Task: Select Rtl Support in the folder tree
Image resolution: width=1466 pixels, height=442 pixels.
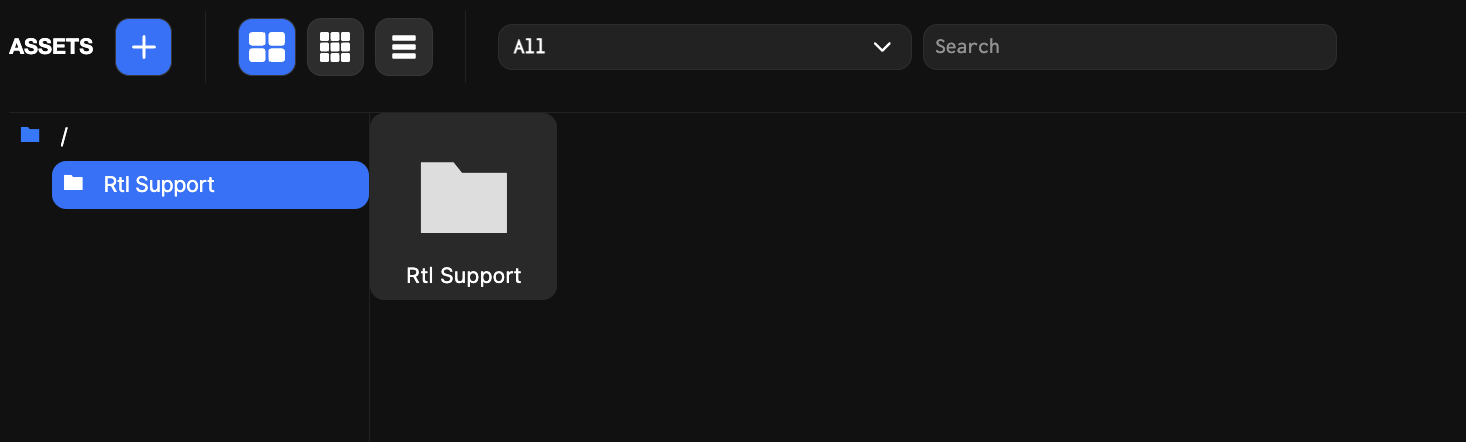Action: coord(210,185)
